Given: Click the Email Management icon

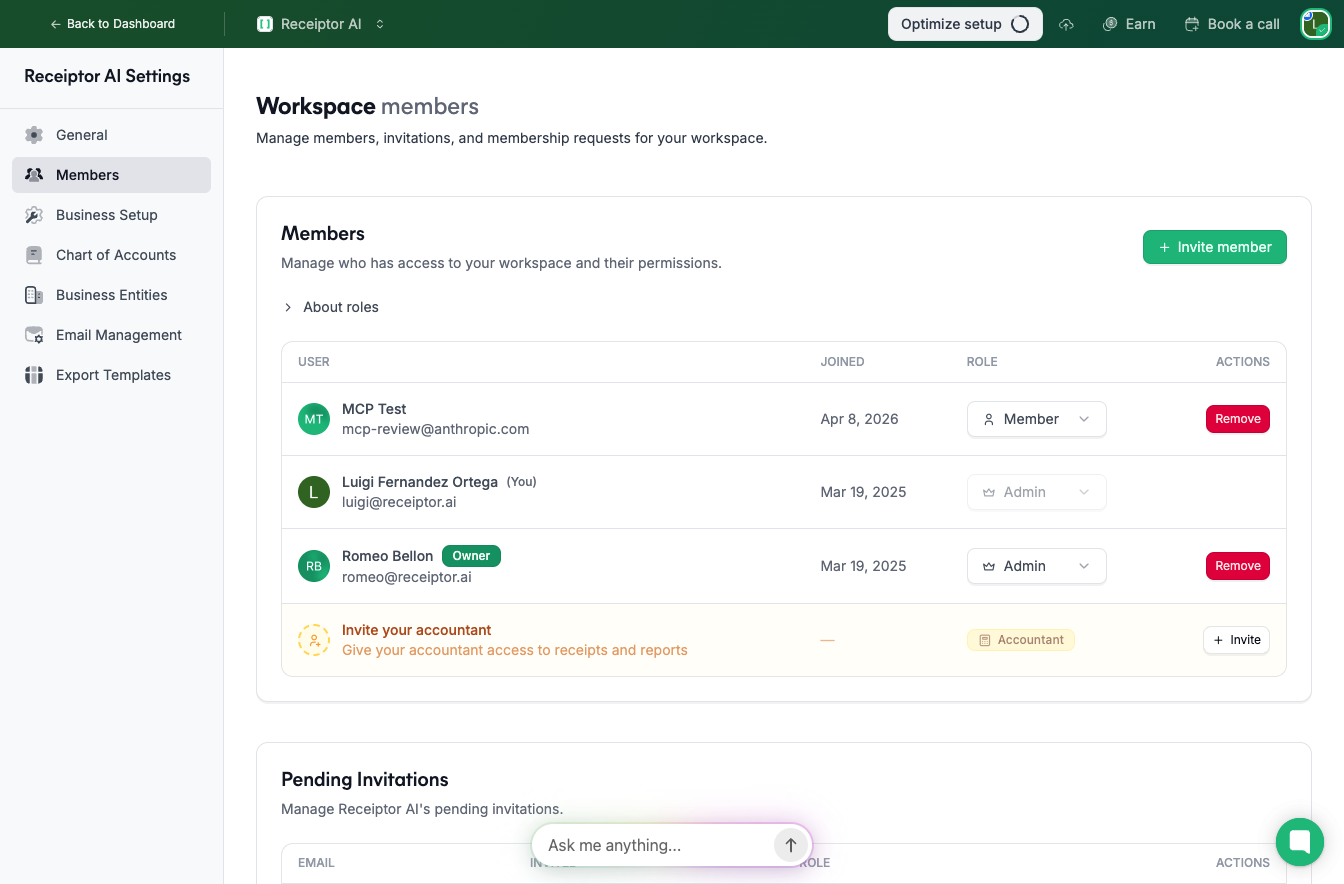Looking at the screenshot, I should [34, 335].
